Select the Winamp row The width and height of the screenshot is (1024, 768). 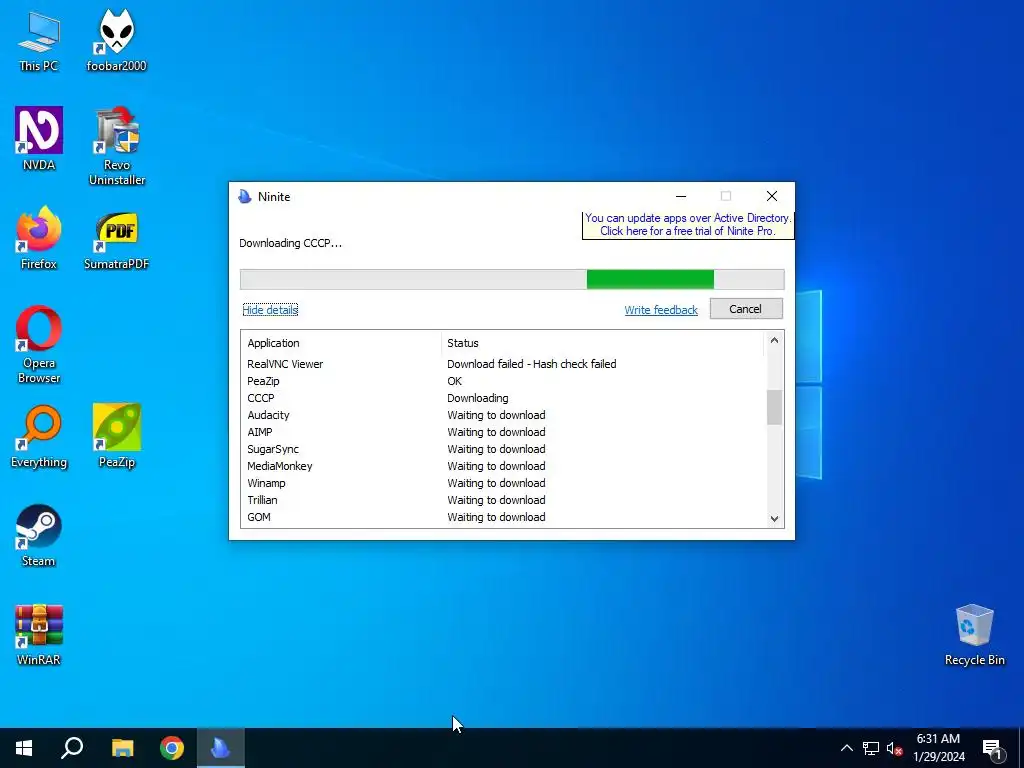point(503,483)
